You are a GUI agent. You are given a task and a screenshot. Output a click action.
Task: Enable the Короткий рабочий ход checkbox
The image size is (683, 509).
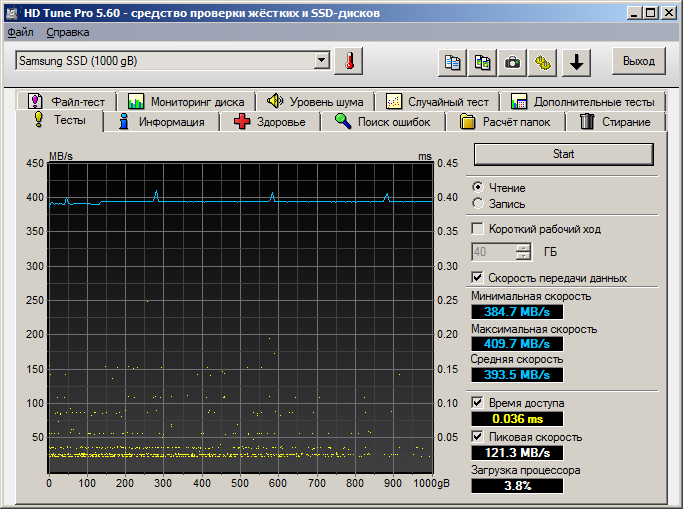478,229
